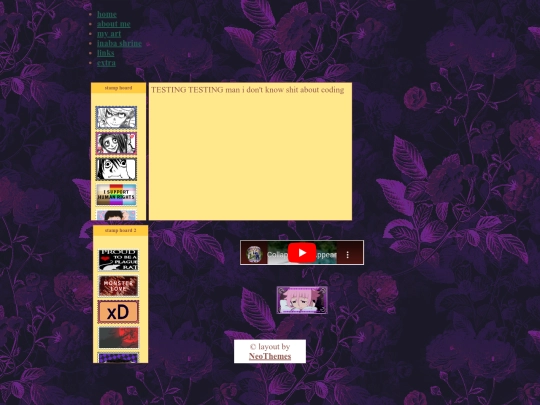Screen dimensions: 540x405
Task: Open the my art link
Action: (x=109, y=34)
